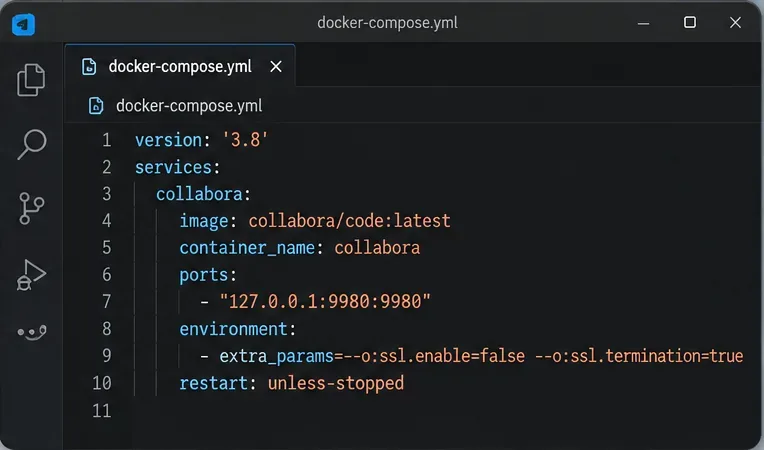Close the docker-compose.yml editor tab

276,66
